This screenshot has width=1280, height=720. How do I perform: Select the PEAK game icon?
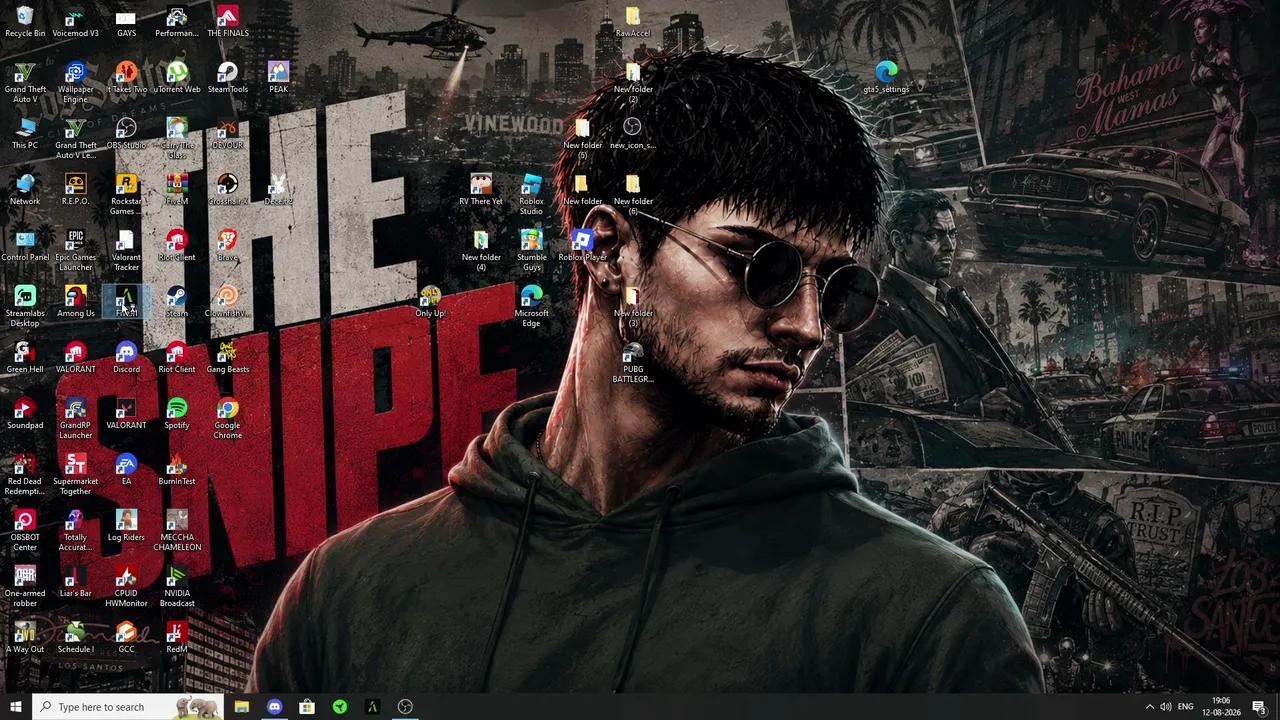tap(278, 78)
